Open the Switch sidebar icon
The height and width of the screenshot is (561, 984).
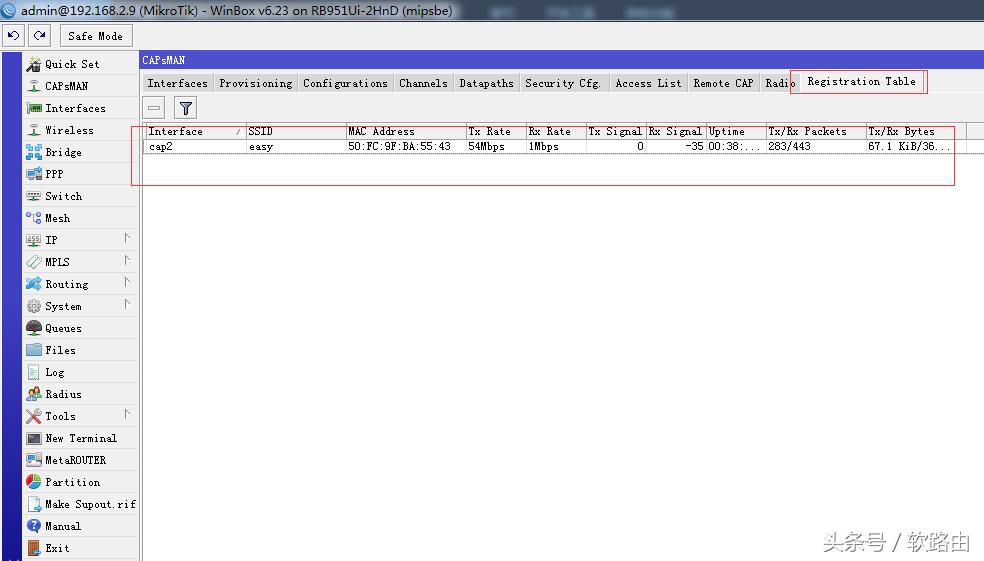33,196
